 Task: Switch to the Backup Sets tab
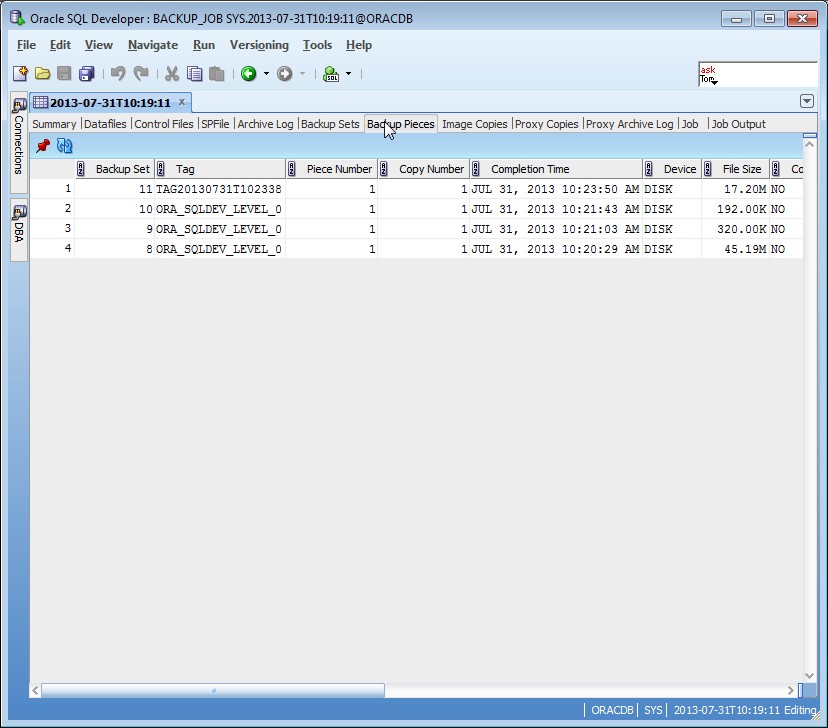click(x=330, y=124)
